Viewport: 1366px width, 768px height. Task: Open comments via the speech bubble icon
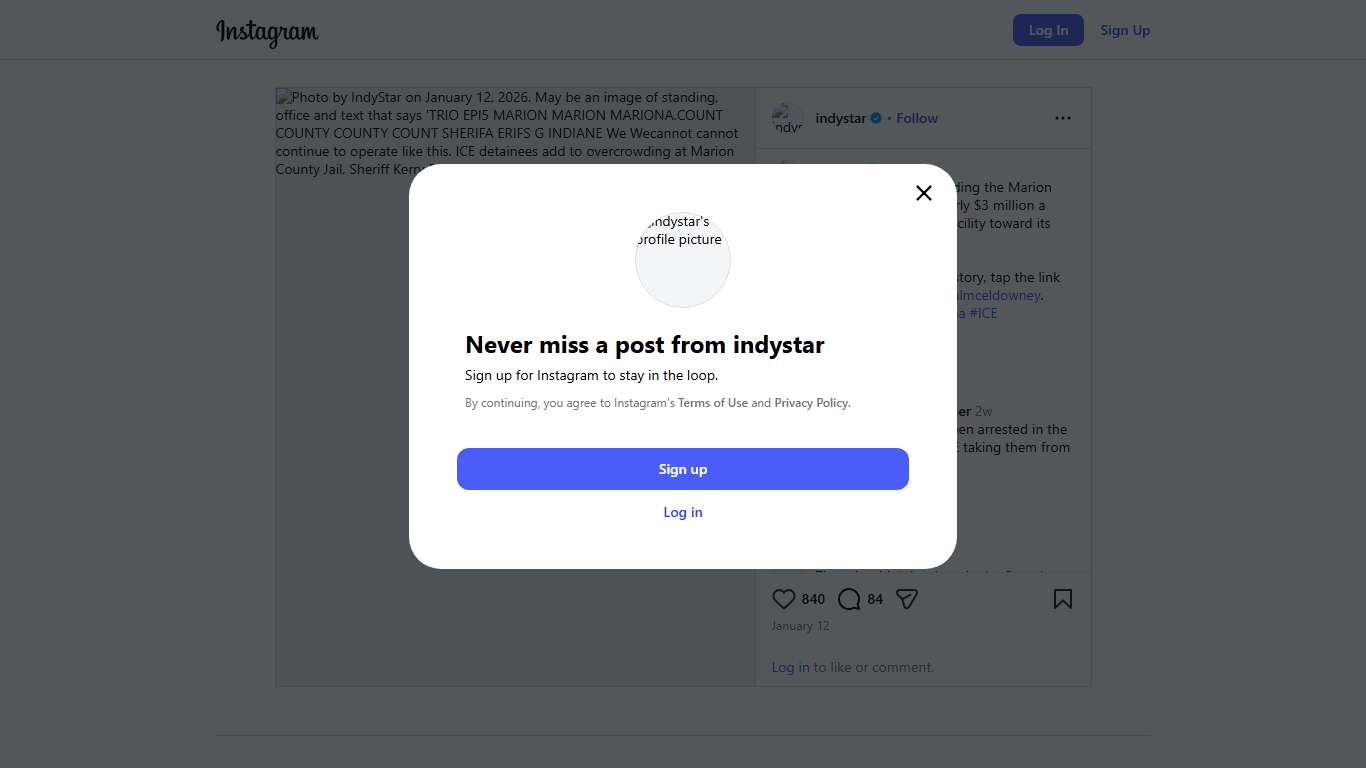coord(849,599)
